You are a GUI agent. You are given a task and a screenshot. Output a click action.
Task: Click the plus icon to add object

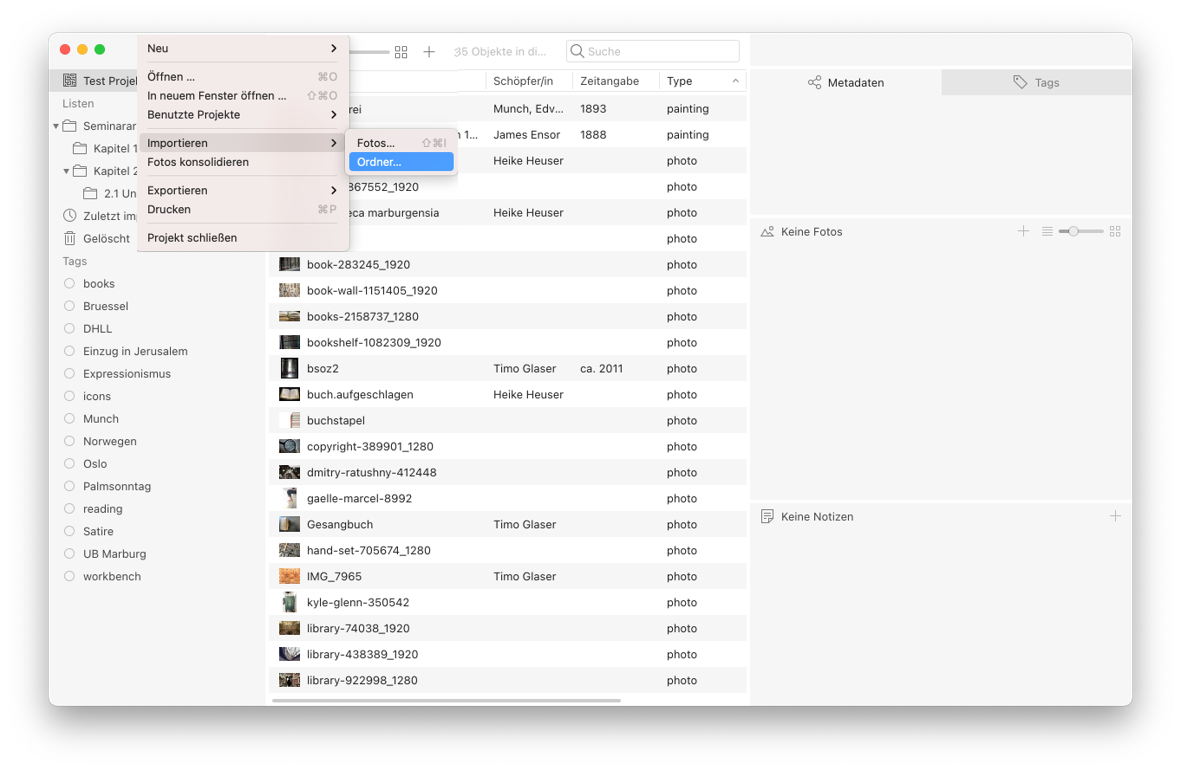pyautogui.click(x=429, y=52)
